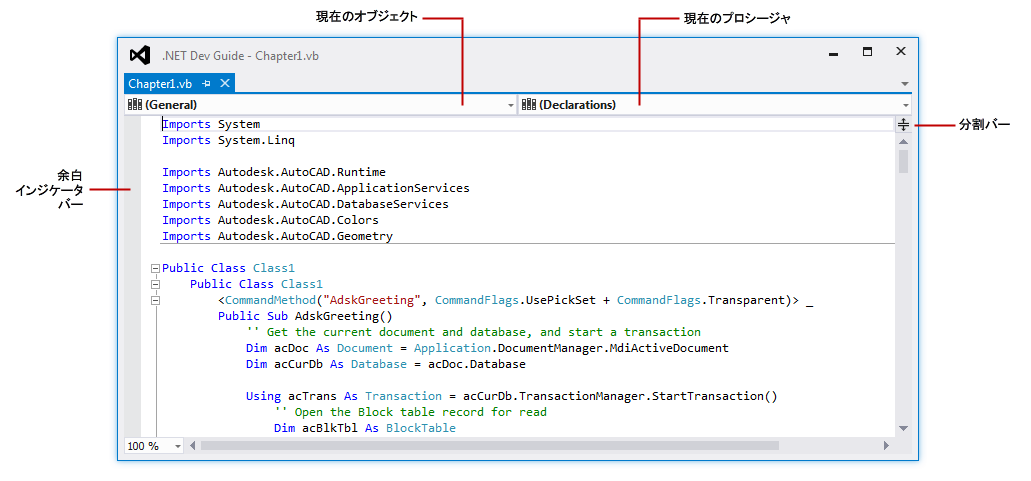Click "CommandFlags.Transparent" in the attribute
This screenshot has height=481, width=1031.
(x=700, y=300)
